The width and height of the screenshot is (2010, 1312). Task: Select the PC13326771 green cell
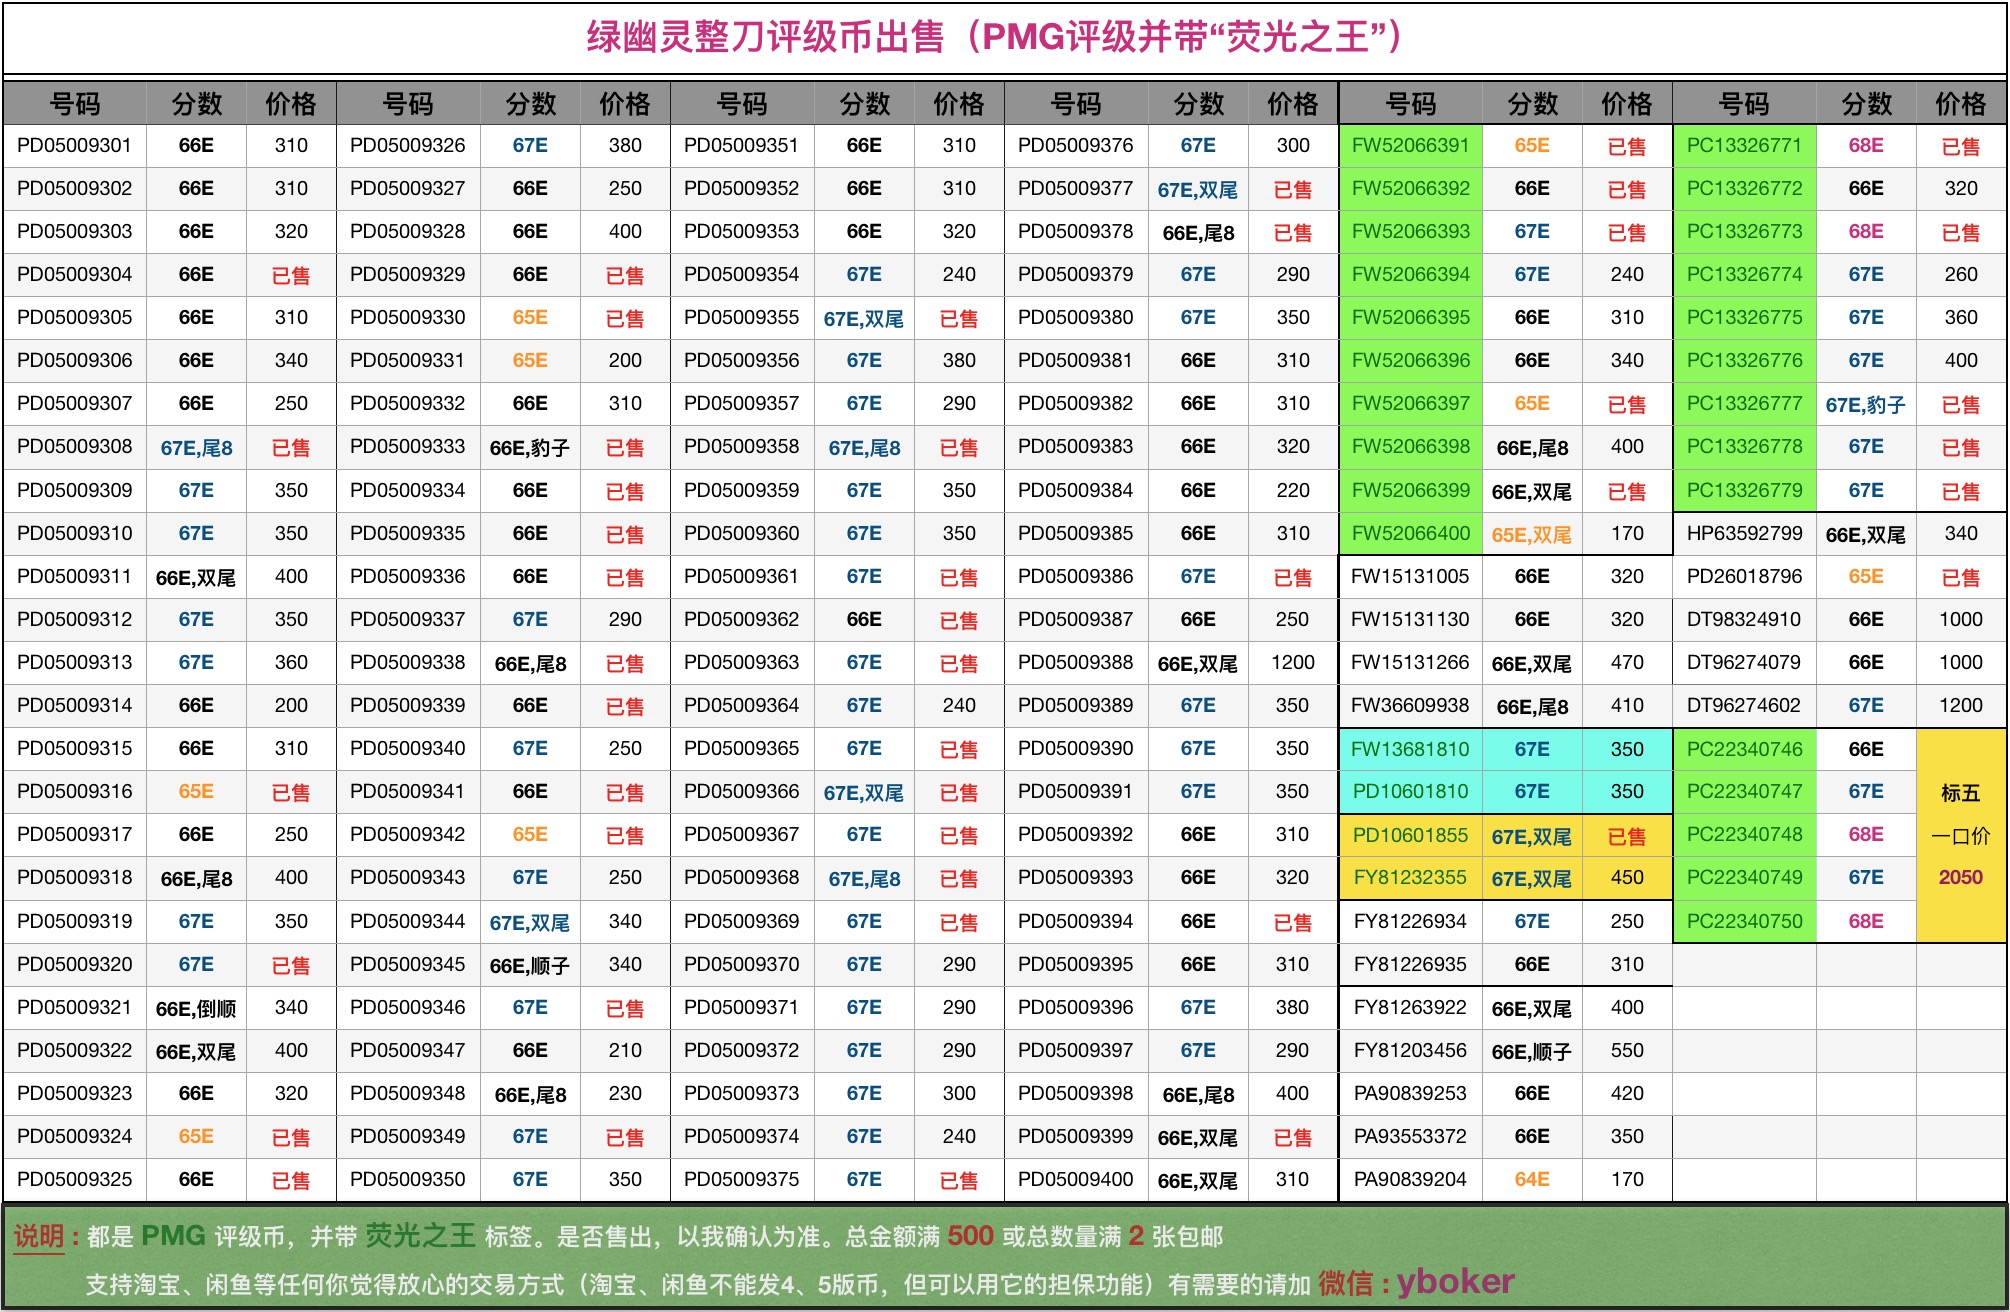(x=1744, y=146)
